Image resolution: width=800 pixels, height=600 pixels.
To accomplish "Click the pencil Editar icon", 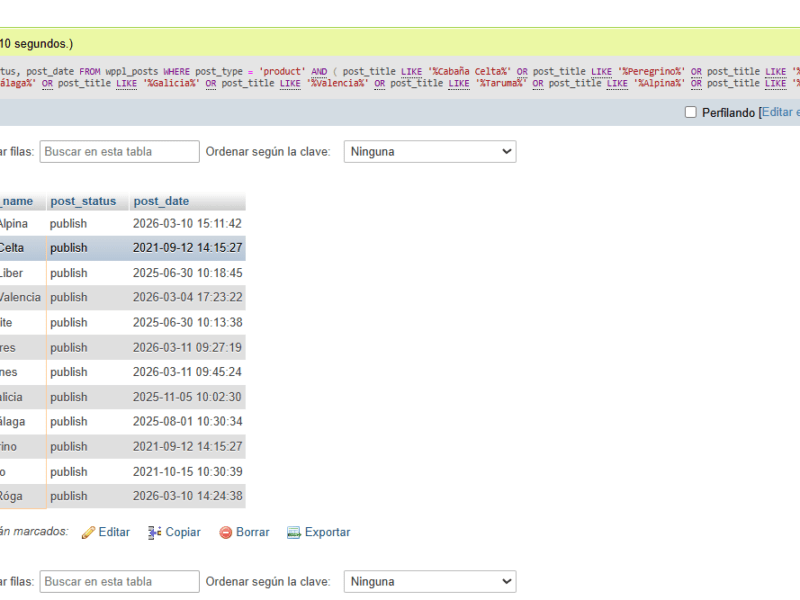I will point(88,532).
